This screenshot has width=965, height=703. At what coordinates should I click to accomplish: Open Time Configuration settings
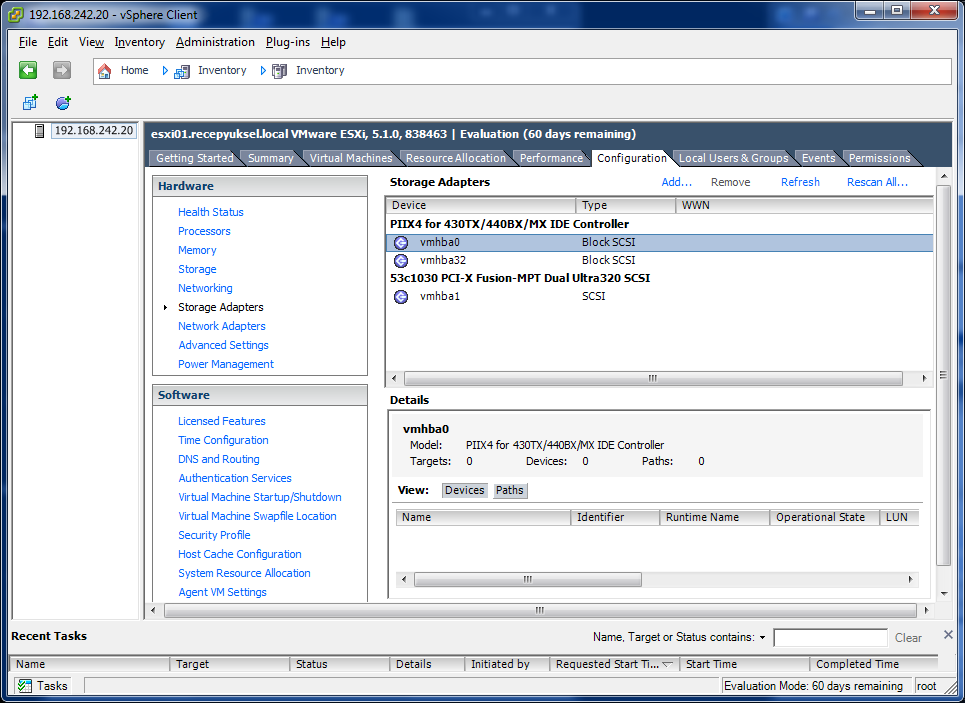(x=223, y=441)
